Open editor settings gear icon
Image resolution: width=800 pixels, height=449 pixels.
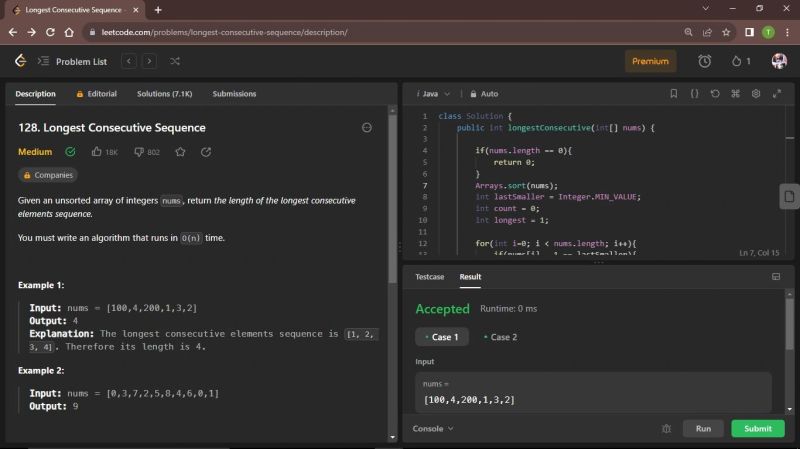(756, 93)
